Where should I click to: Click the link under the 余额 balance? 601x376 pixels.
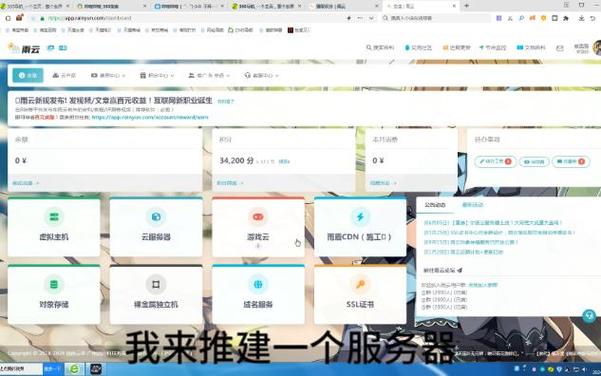(26, 183)
